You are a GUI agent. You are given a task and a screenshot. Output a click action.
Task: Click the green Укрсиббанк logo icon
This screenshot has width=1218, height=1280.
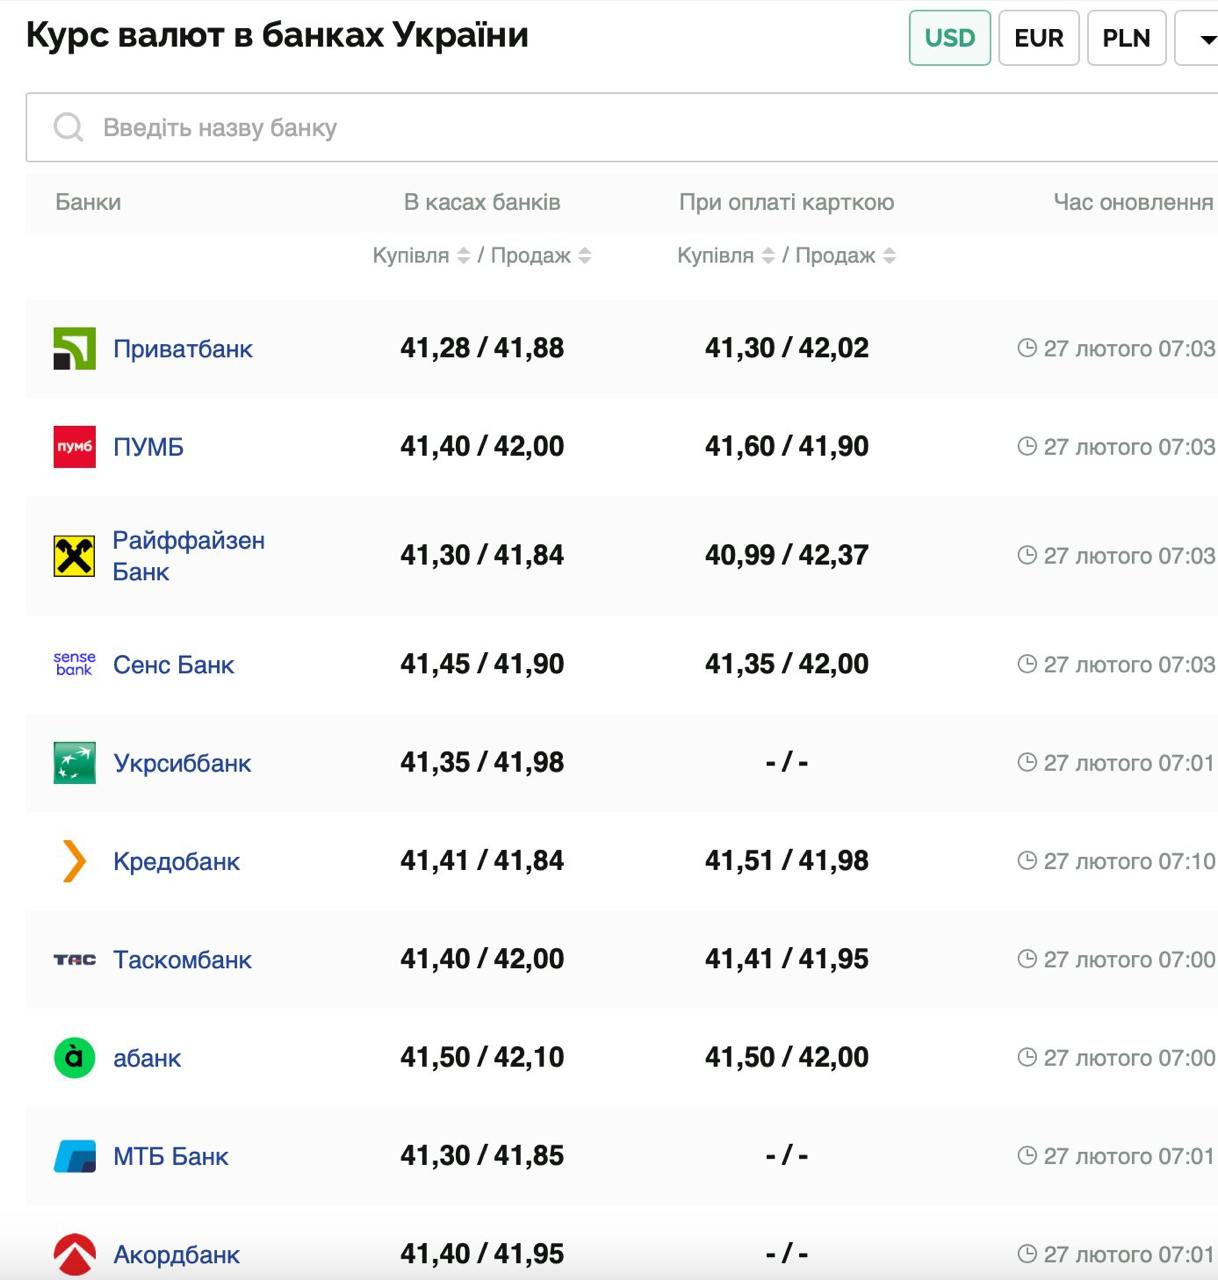click(x=74, y=763)
